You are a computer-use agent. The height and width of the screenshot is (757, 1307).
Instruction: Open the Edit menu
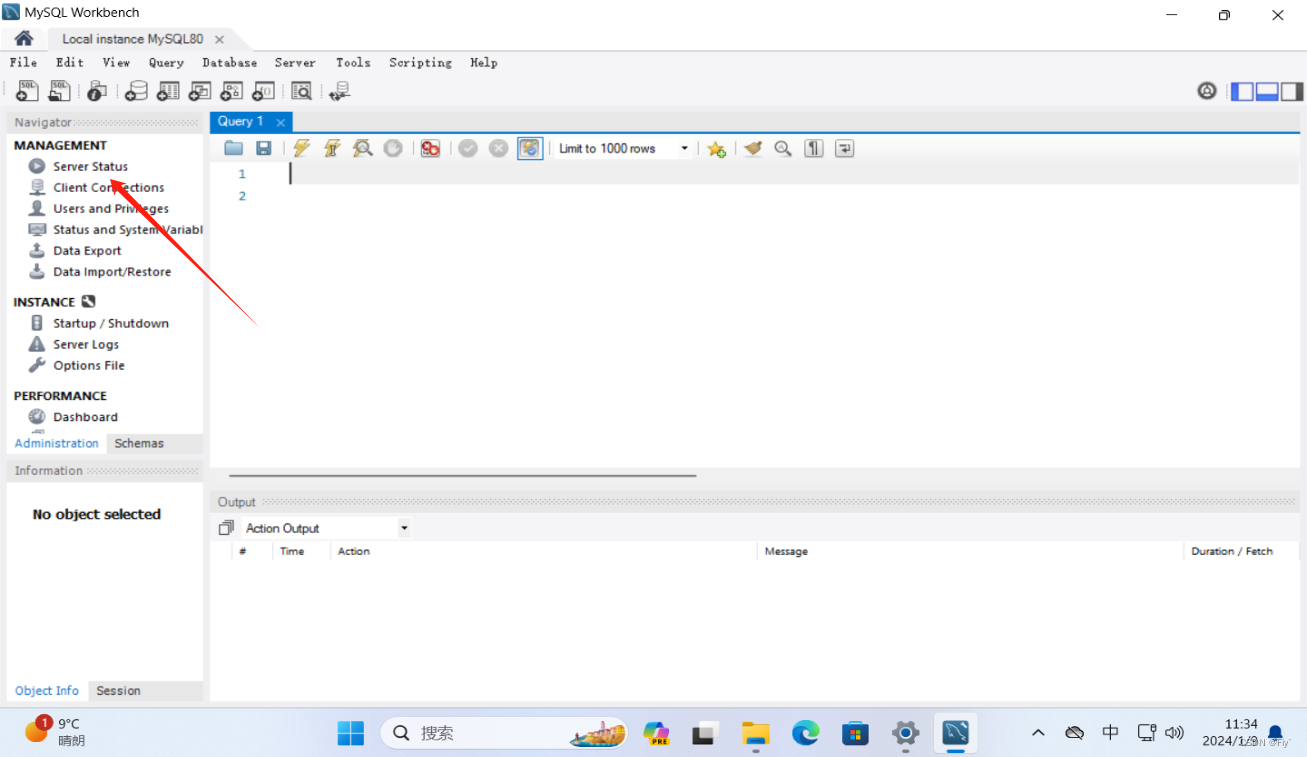70,62
